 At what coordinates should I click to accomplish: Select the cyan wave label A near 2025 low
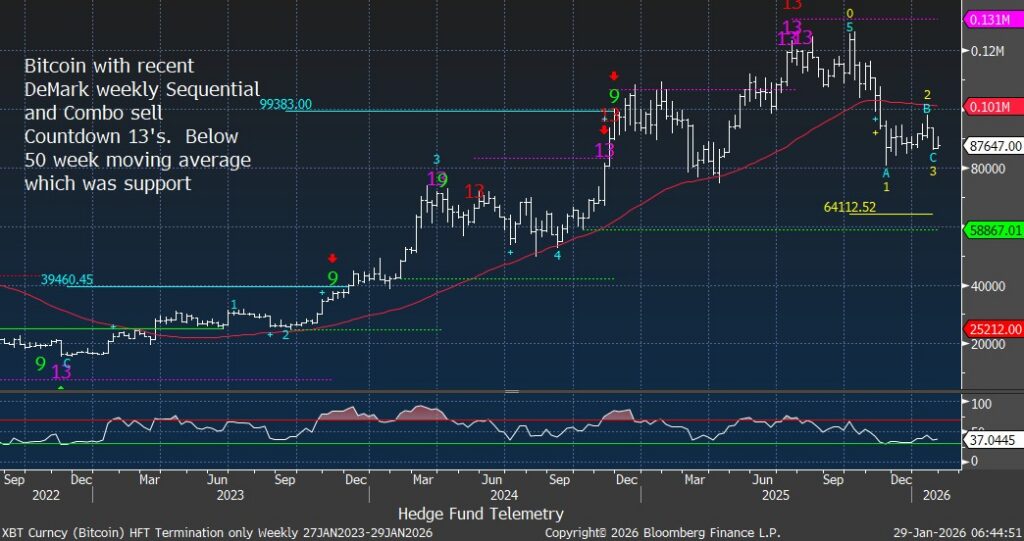click(x=886, y=173)
